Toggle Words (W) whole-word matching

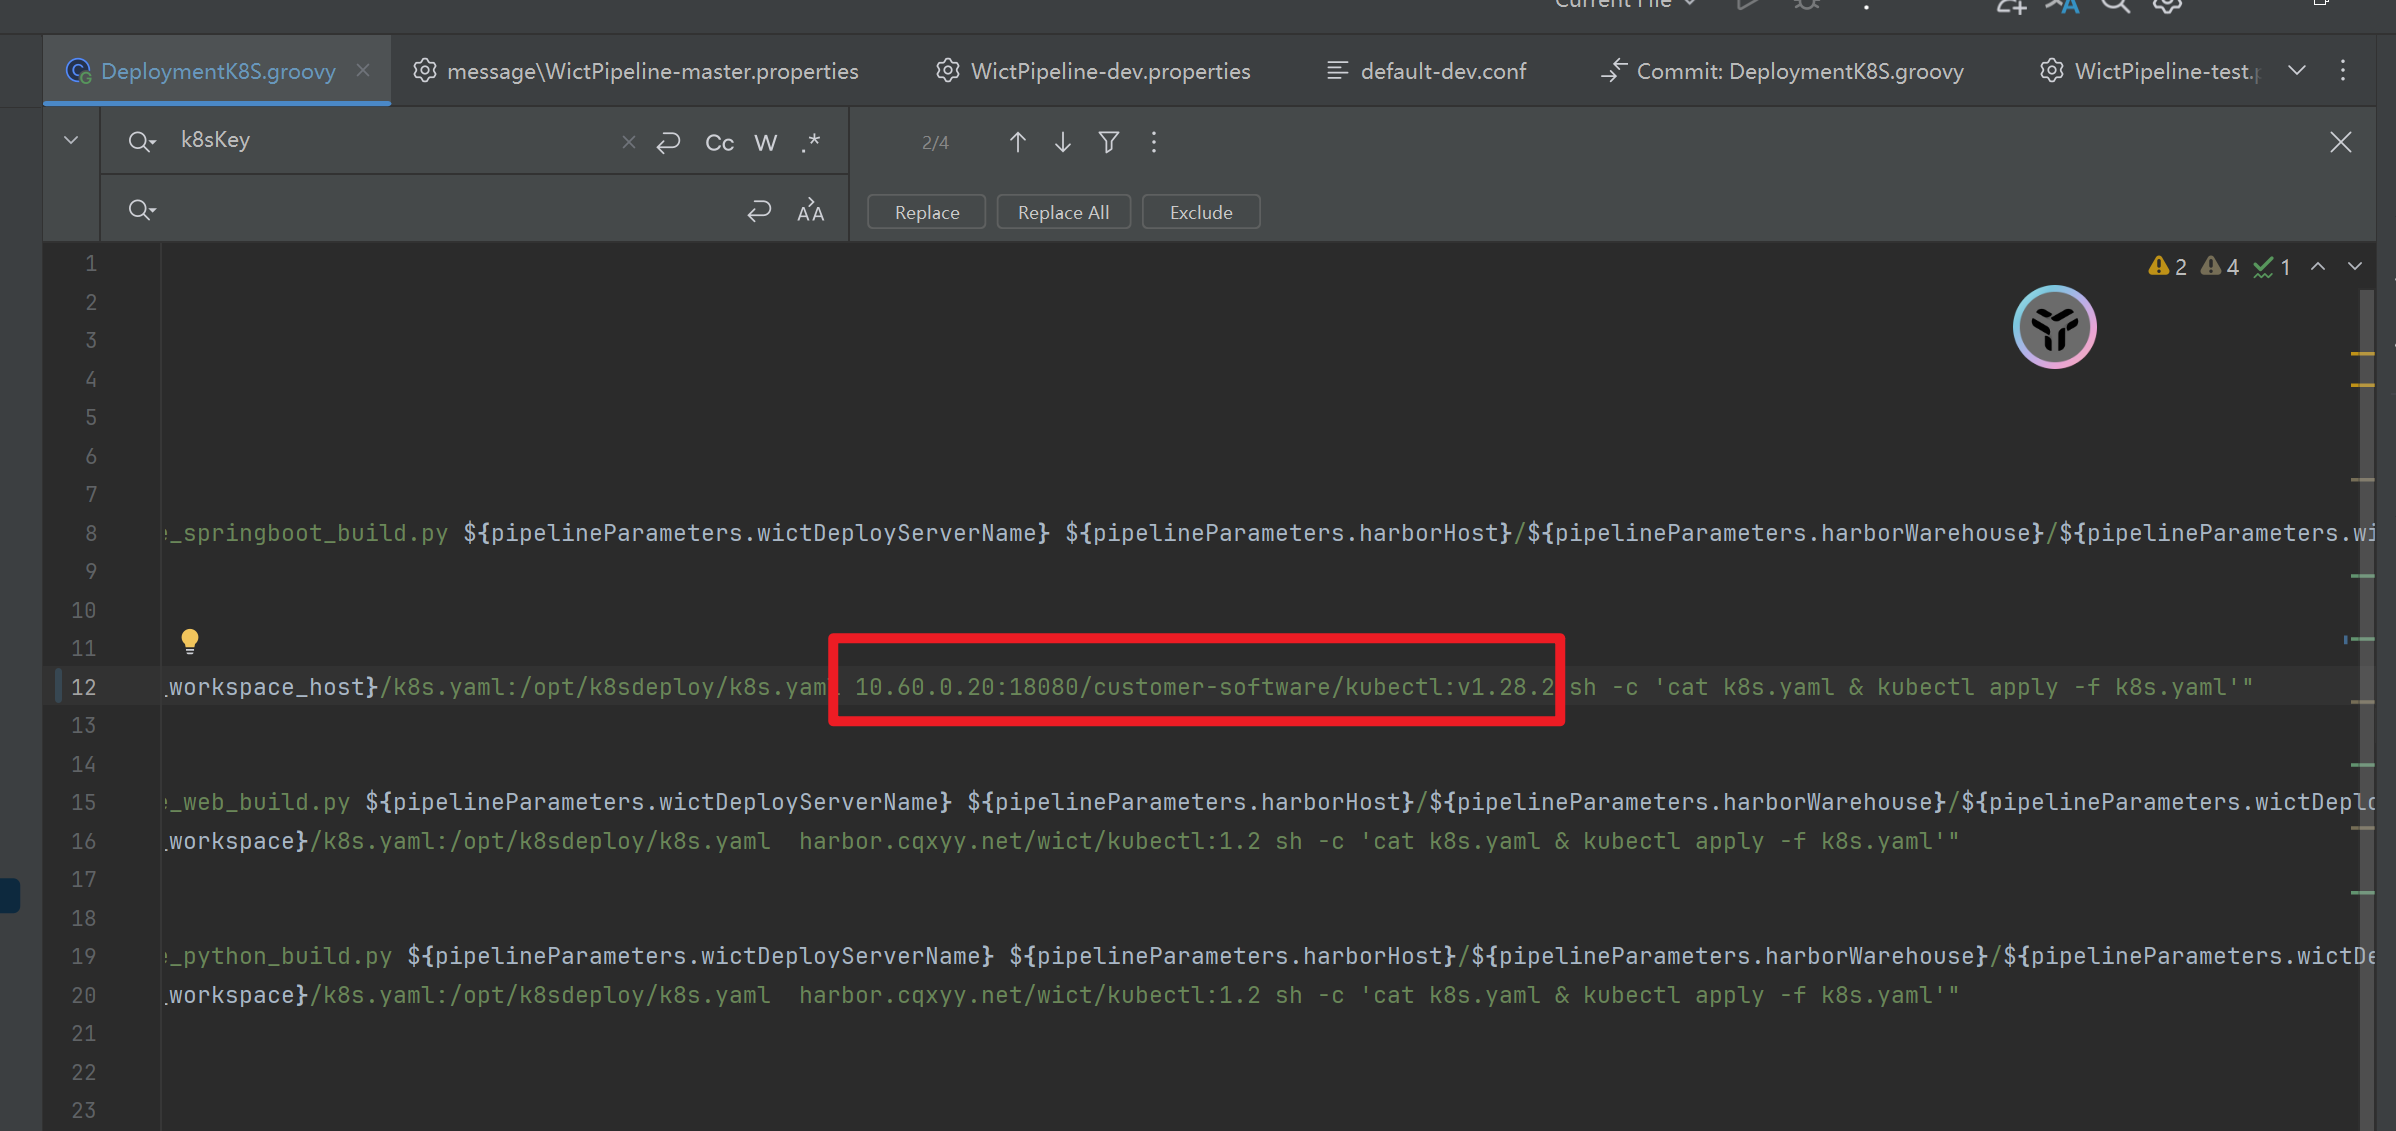[x=765, y=142]
